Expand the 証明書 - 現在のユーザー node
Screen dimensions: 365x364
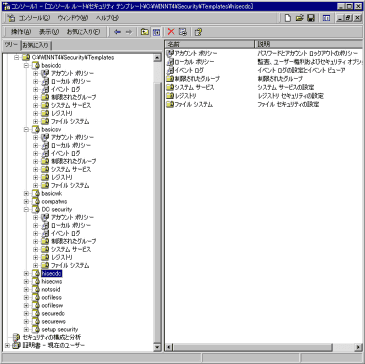[x=7, y=345]
